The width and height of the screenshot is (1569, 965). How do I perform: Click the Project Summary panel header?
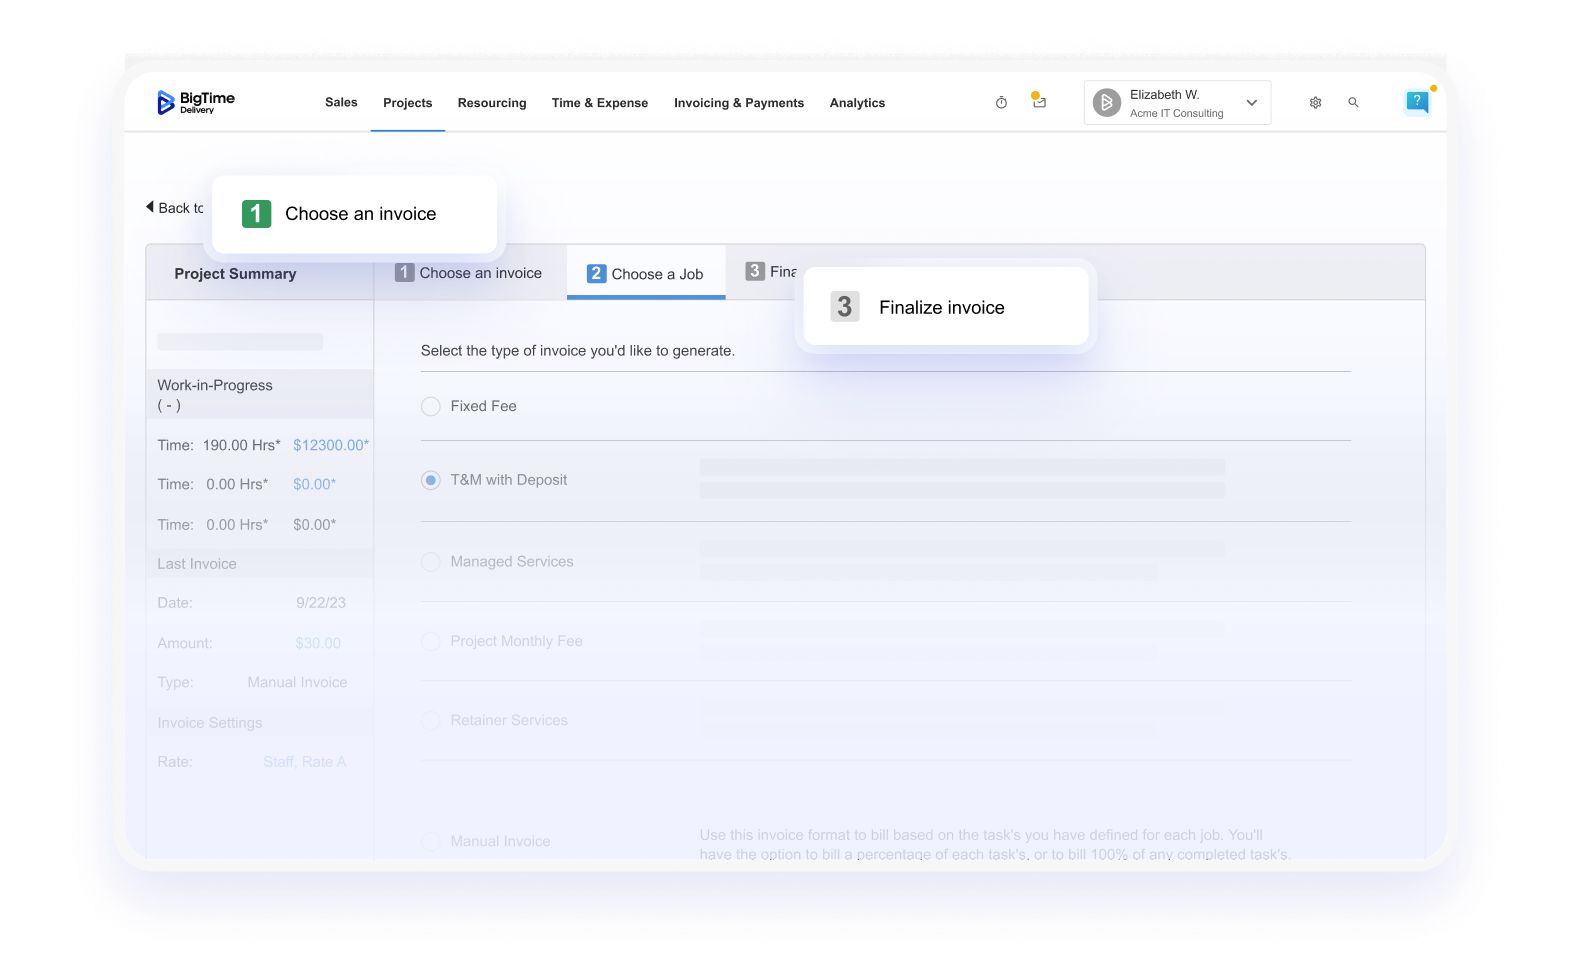(x=235, y=274)
